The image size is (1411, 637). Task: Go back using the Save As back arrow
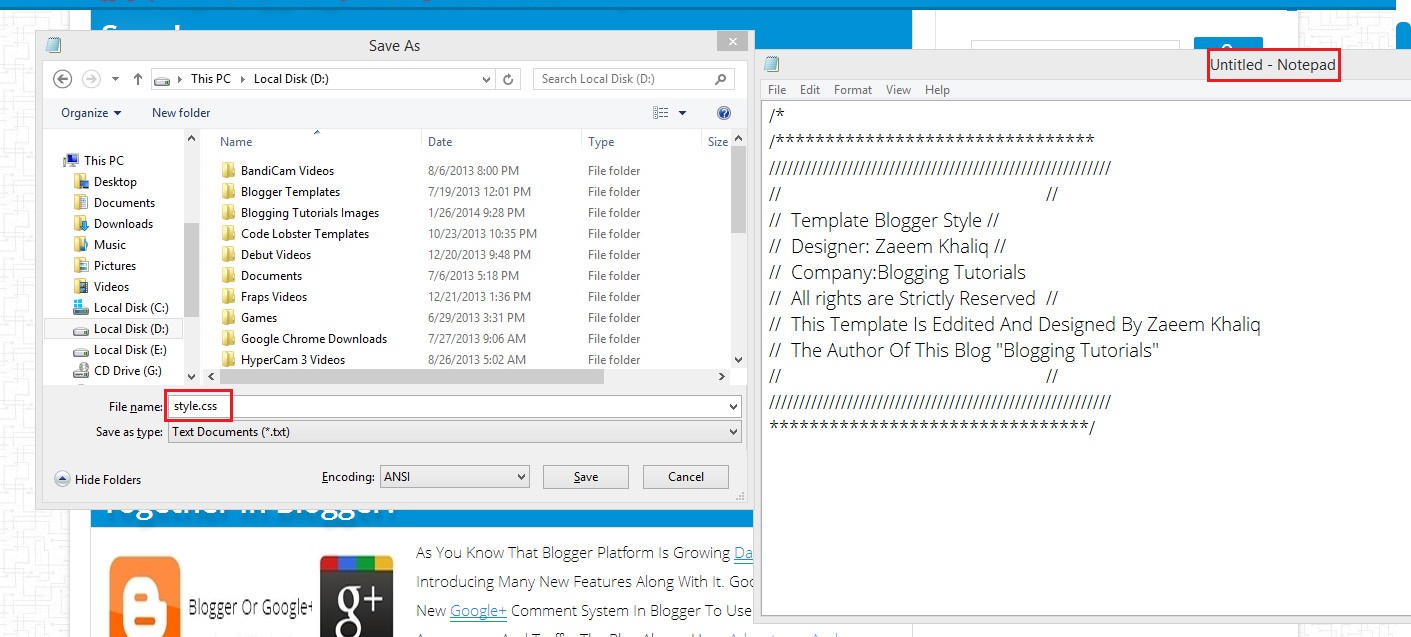click(x=62, y=79)
